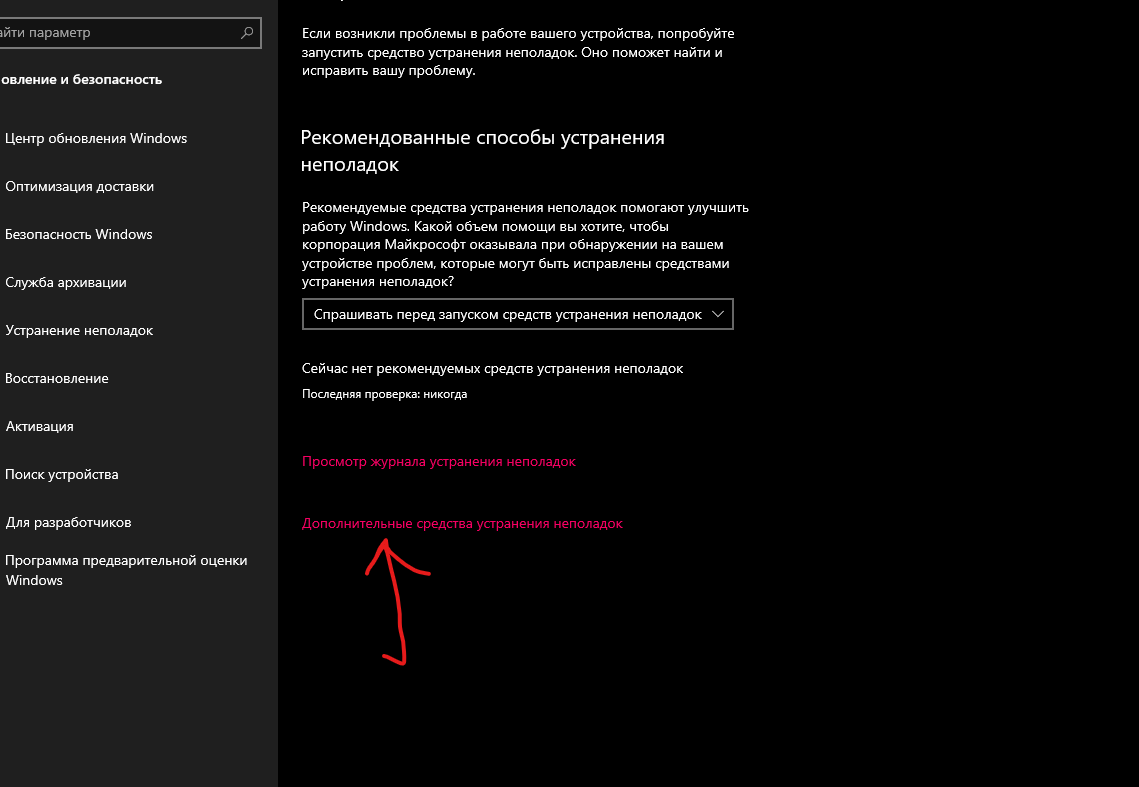The width and height of the screenshot is (1139, 787).
Task: Click the chevron arrow of troubleshooting dropdown
Action: 718,314
